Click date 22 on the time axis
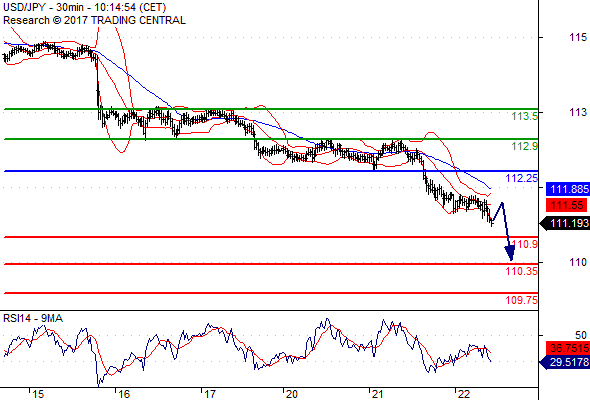Viewport: 590px width, 400px height. click(464, 394)
